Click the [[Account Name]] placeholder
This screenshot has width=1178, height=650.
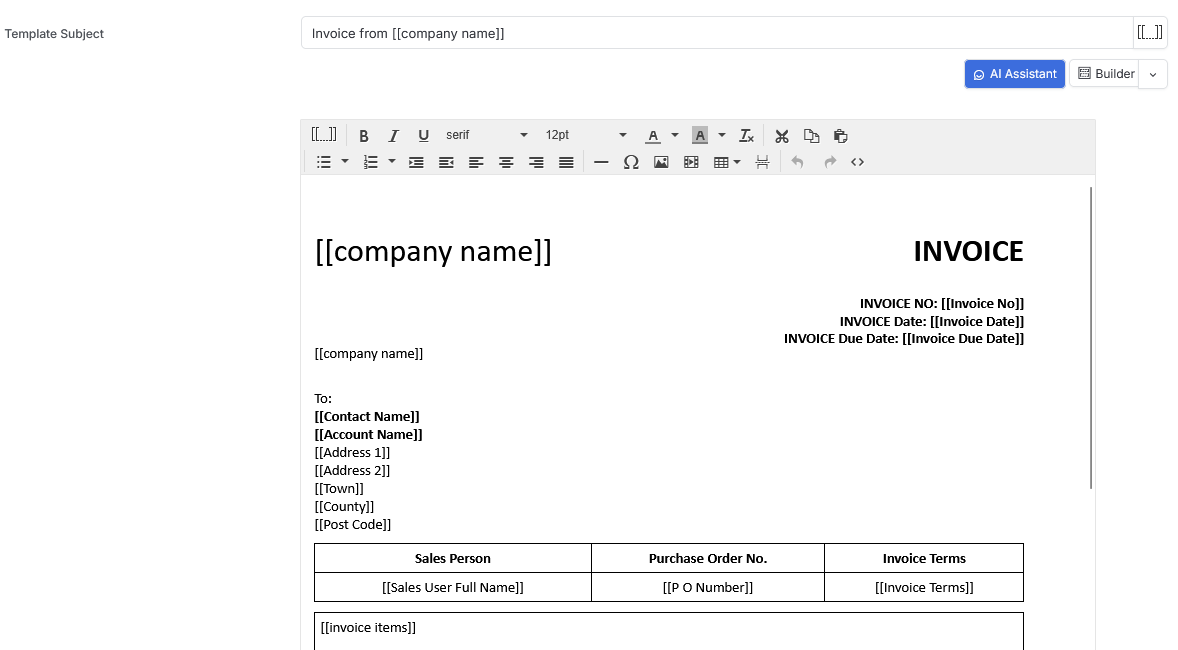click(x=369, y=434)
